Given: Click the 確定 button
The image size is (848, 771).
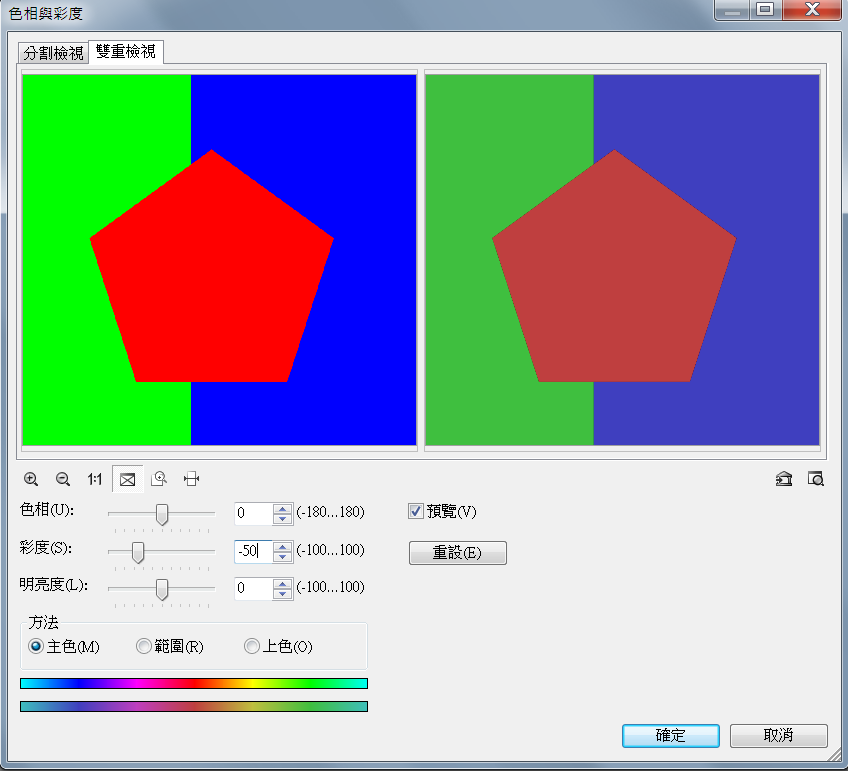Looking at the screenshot, I should 671,736.
